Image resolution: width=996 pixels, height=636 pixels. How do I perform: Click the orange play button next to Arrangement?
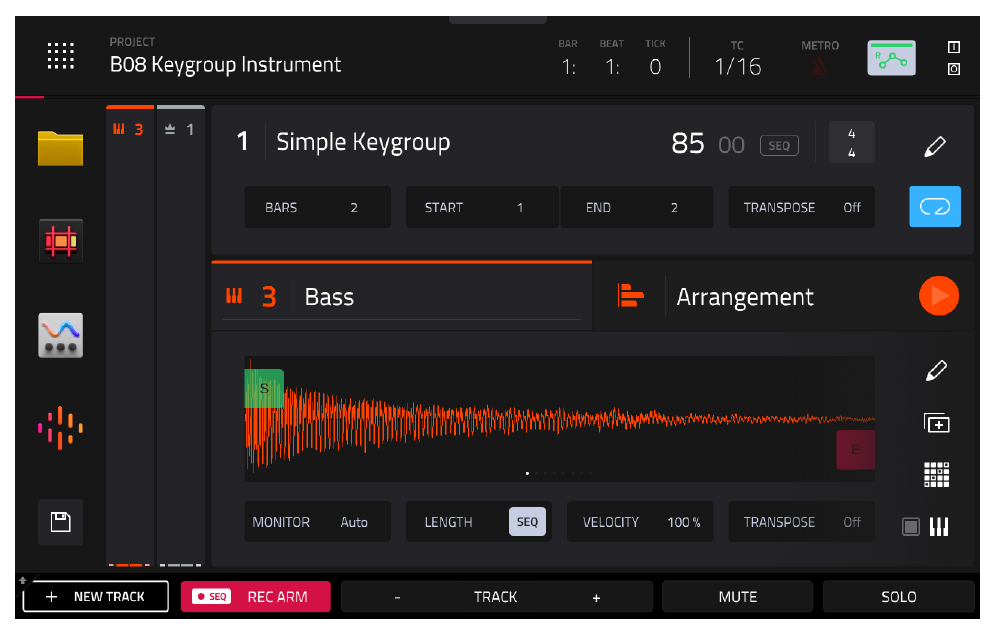click(x=938, y=295)
